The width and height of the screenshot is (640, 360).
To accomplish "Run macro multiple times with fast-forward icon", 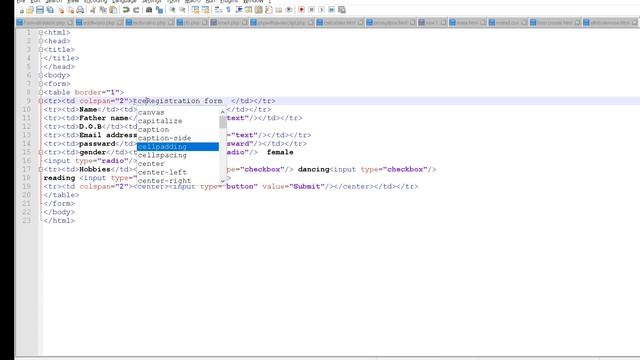I will pos(332,10).
